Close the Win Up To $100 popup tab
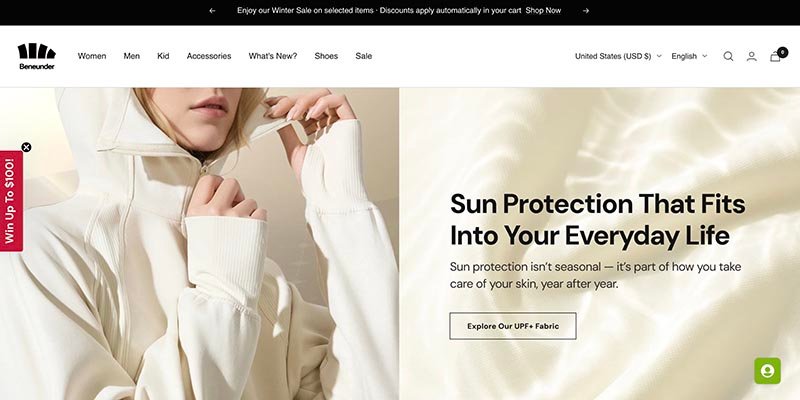Screen dimensions: 800x400 pos(27,147)
